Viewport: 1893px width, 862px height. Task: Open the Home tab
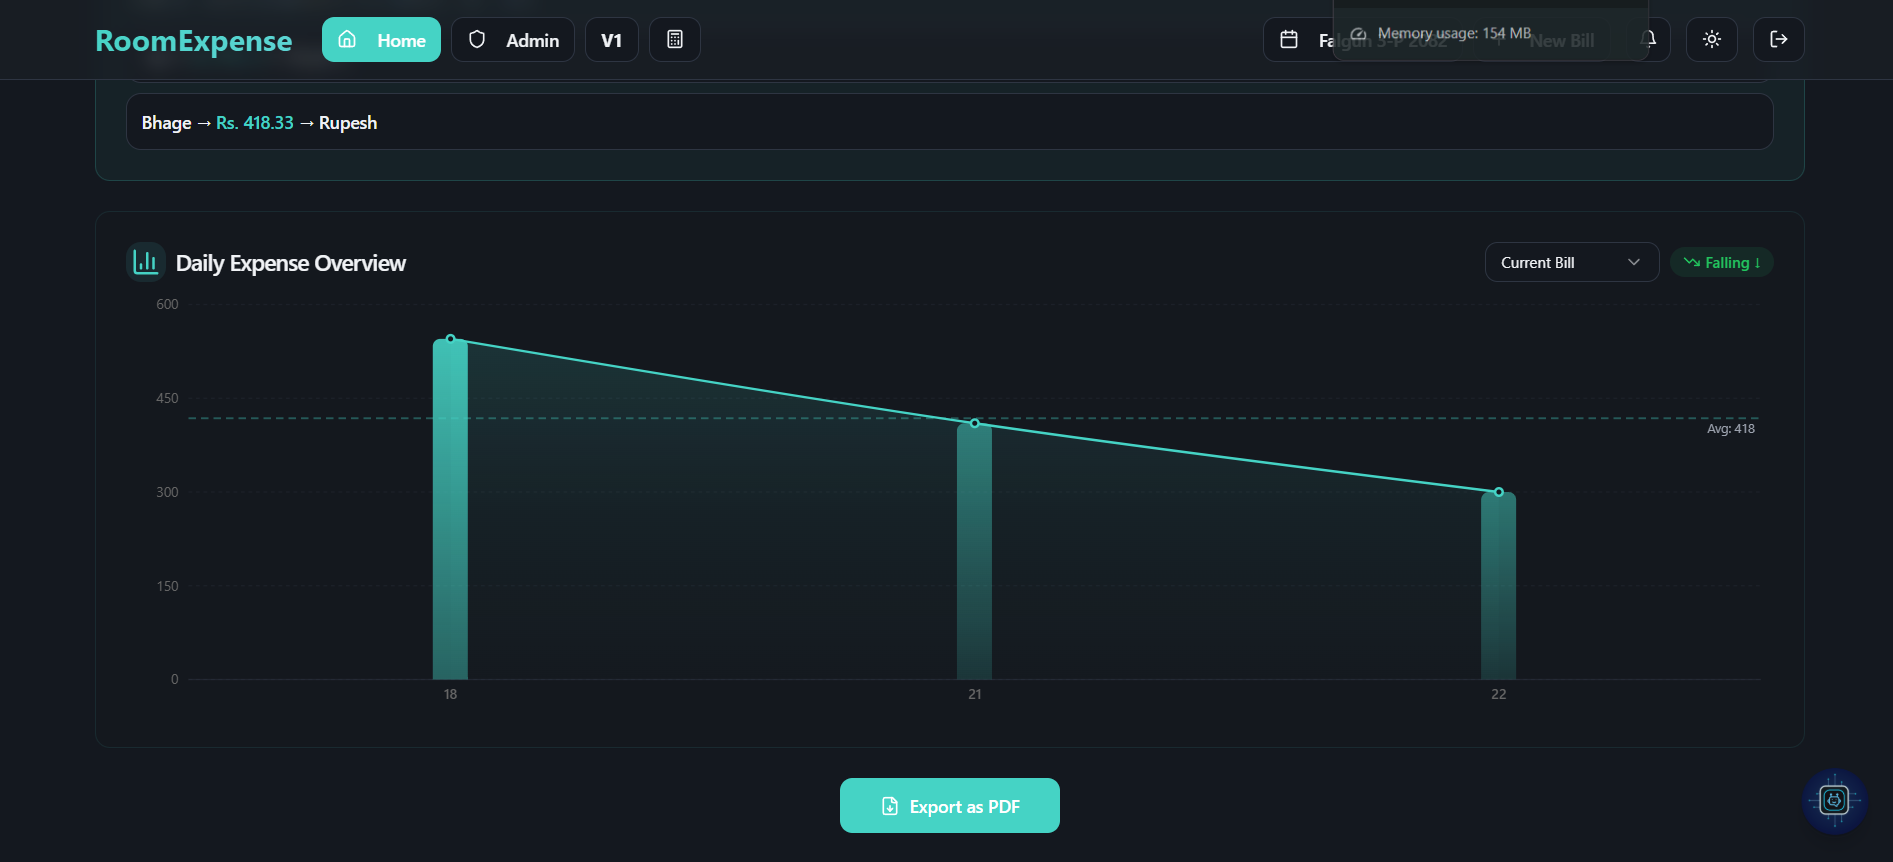point(381,40)
